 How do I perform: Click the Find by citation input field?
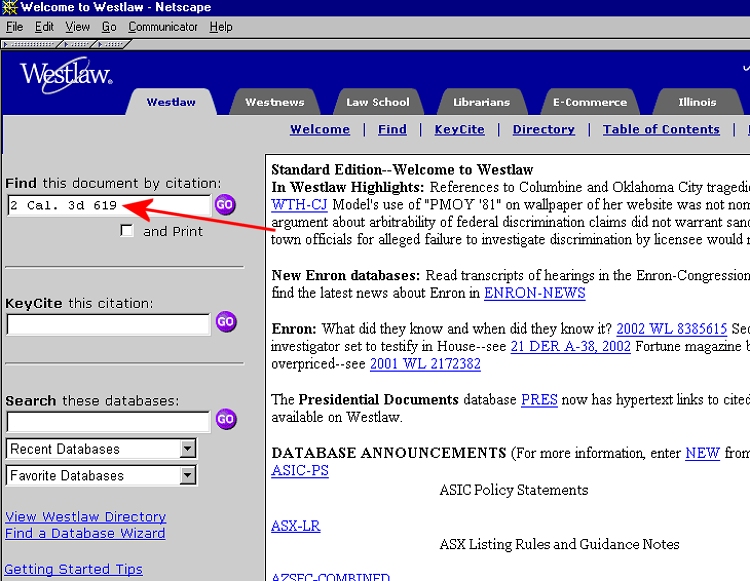pyautogui.click(x=109, y=205)
